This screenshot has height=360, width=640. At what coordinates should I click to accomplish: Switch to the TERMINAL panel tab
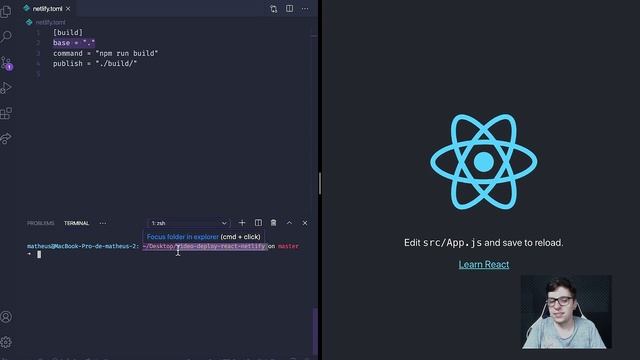76,223
